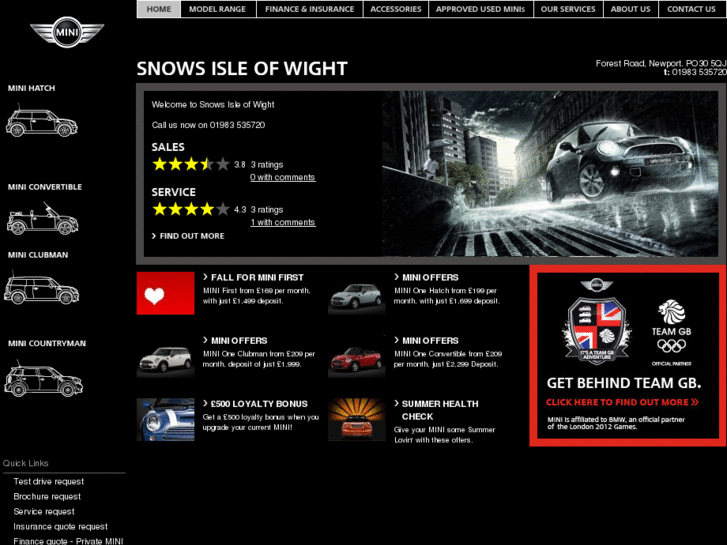Open Service request quick link
The image size is (727, 545).
pos(44,511)
